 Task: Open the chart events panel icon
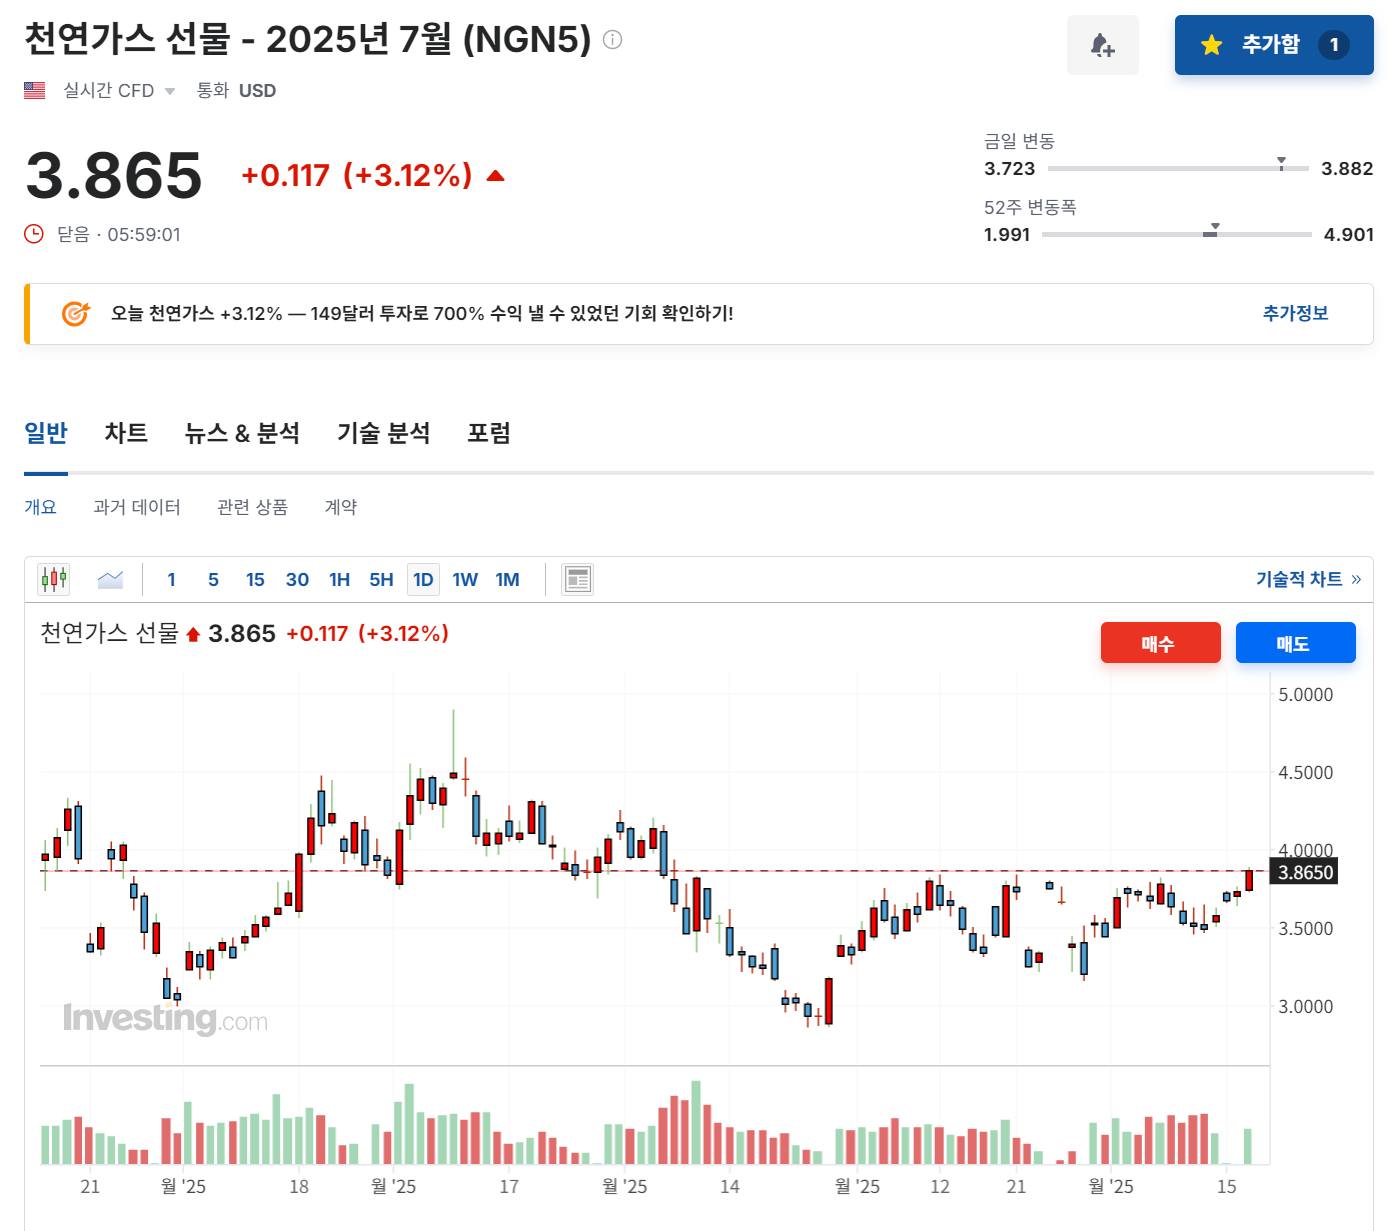click(x=577, y=578)
